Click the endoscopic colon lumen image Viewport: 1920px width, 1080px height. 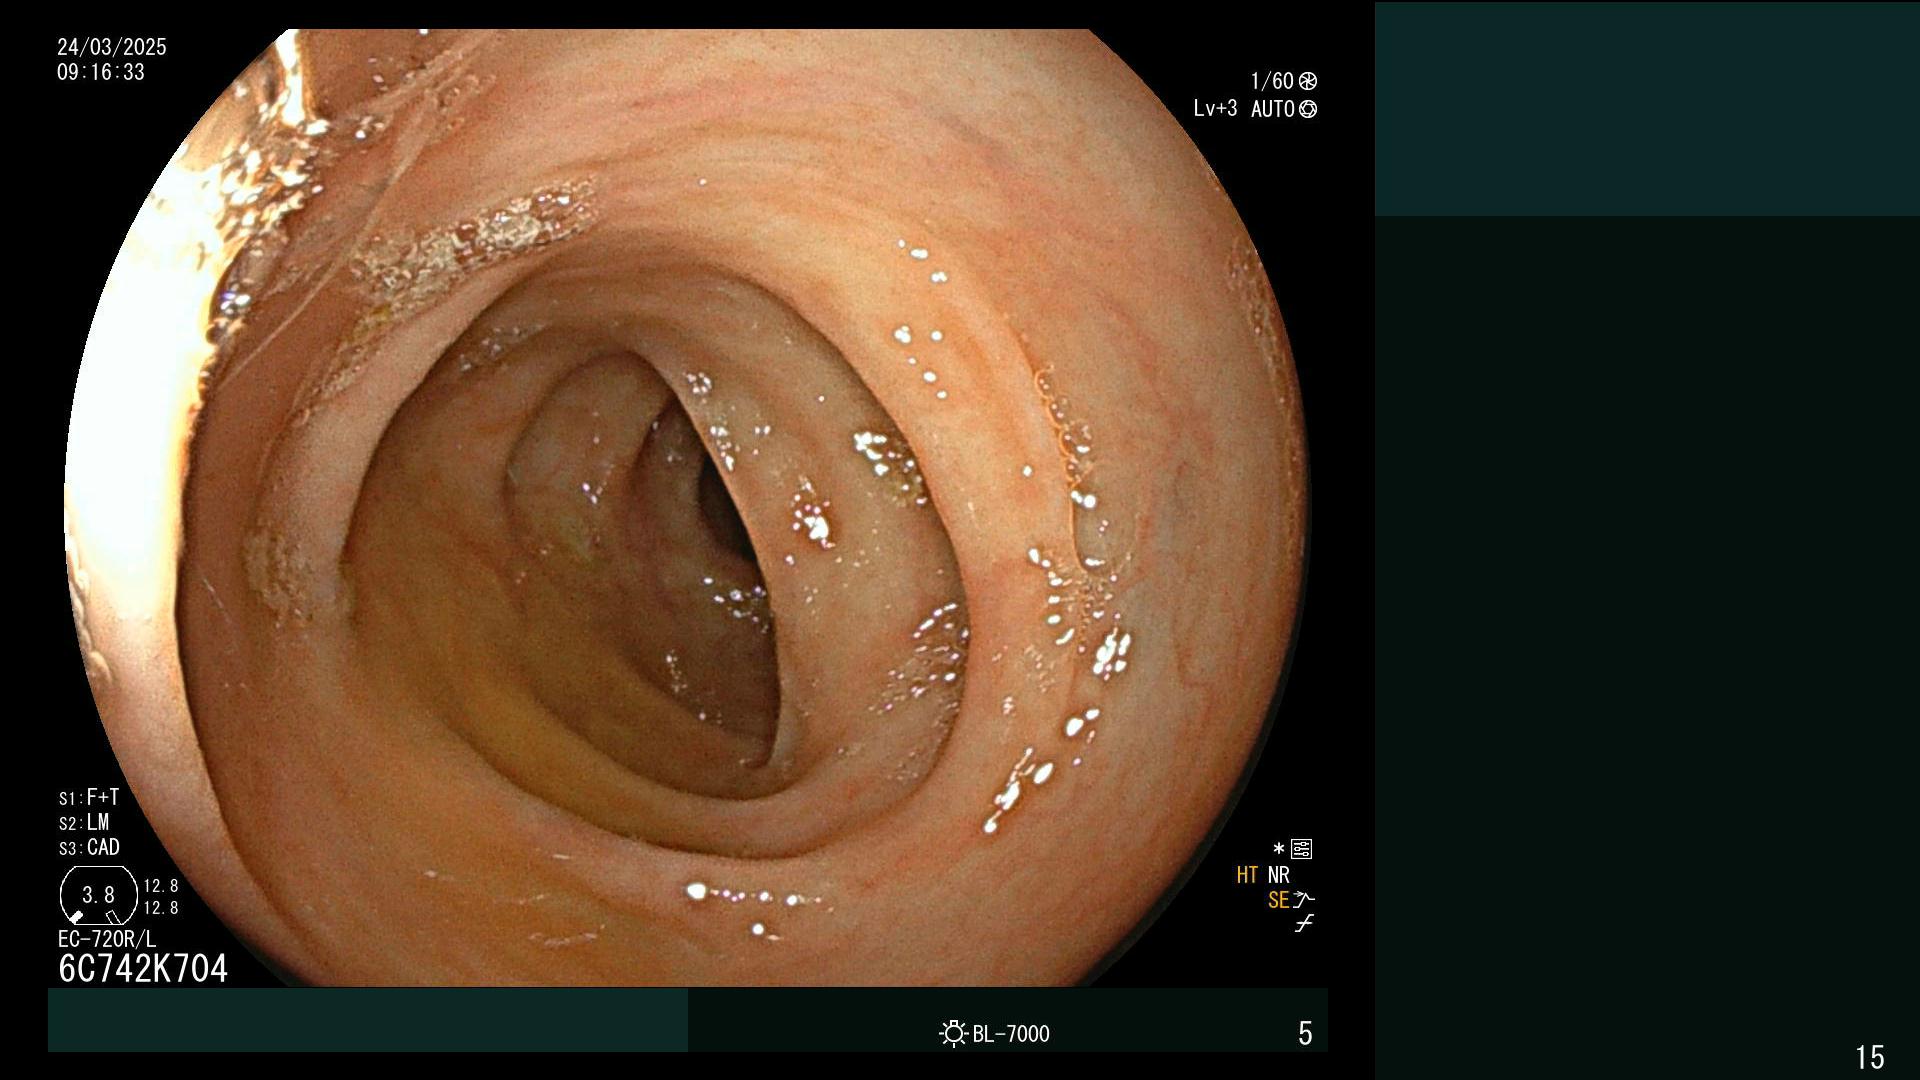pyautogui.click(x=687, y=507)
